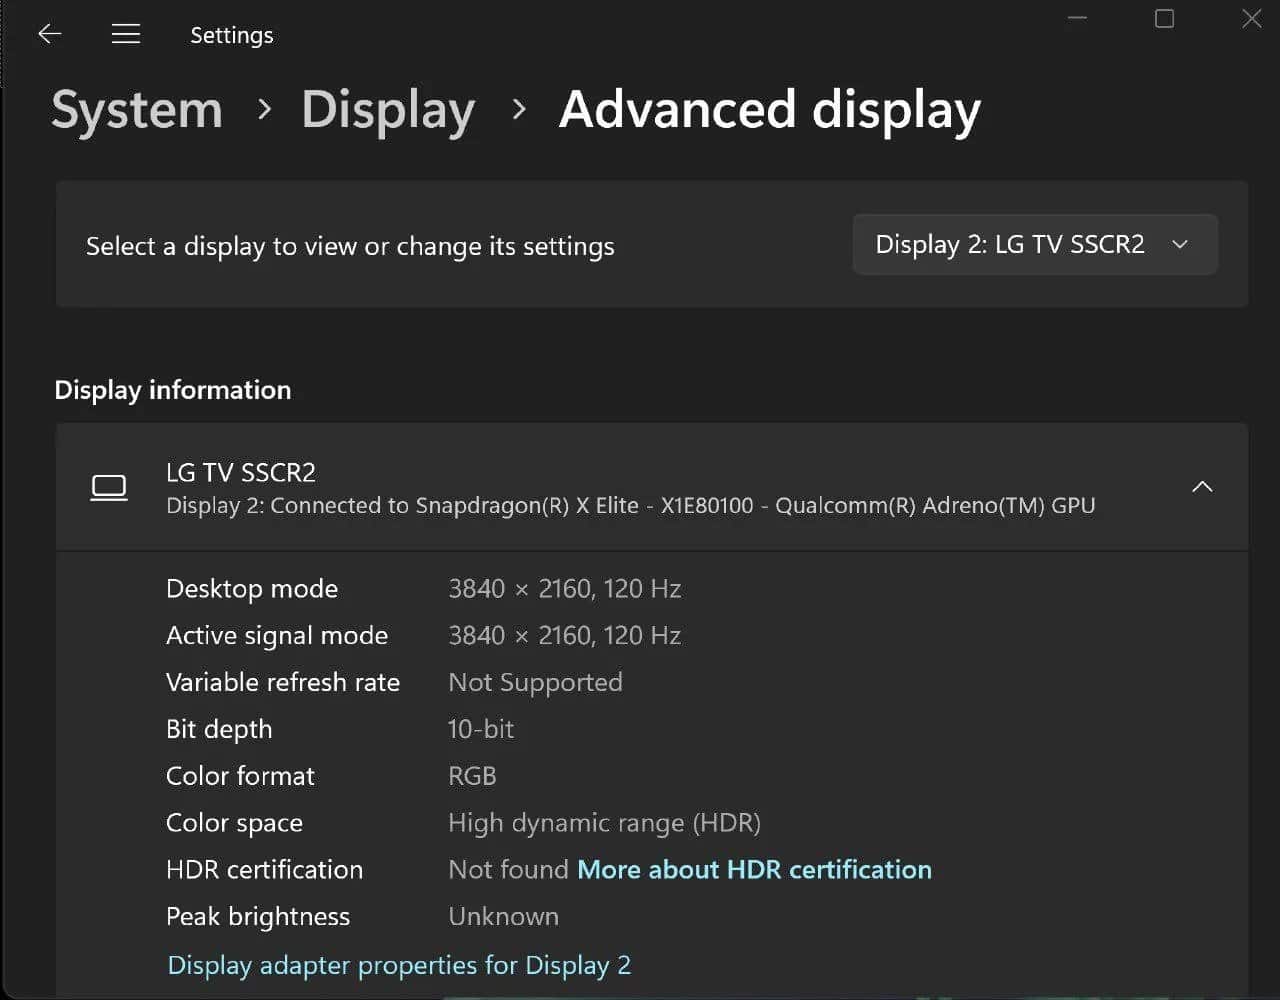Open More about HDR certification link
Image resolution: width=1280 pixels, height=1000 pixels.
pyautogui.click(x=755, y=869)
